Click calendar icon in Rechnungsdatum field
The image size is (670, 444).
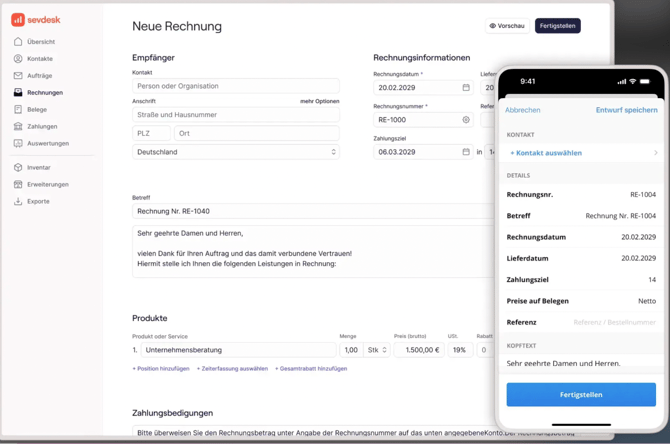[466, 88]
